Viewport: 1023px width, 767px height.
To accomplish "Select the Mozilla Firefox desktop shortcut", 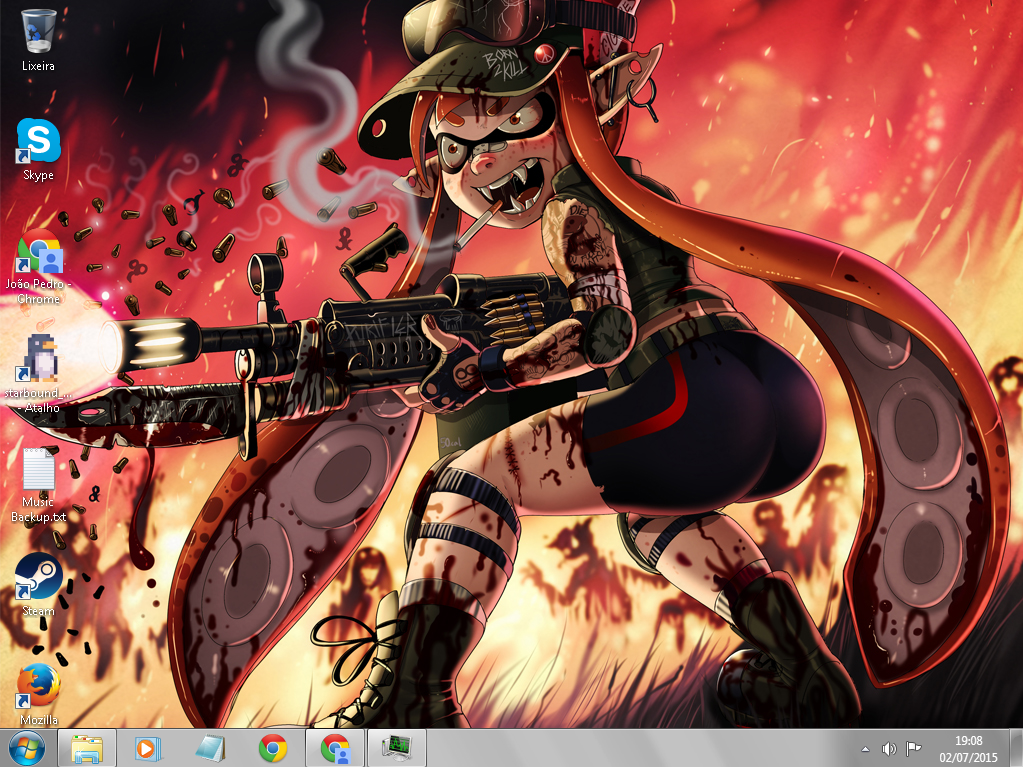I will tap(38, 686).
